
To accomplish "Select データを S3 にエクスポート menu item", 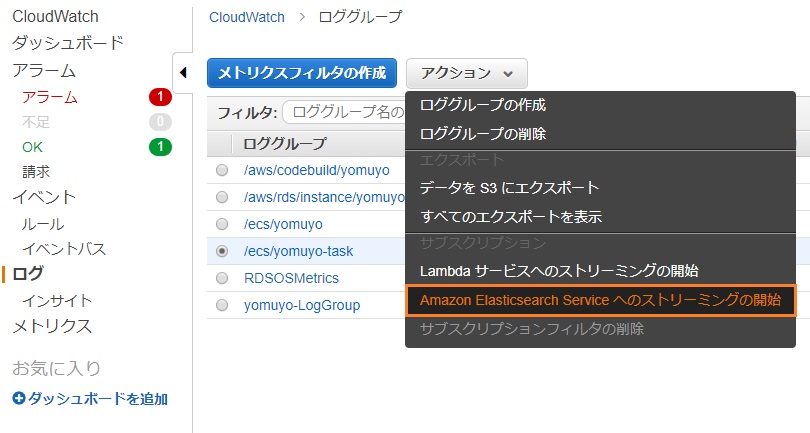I will [600, 188].
